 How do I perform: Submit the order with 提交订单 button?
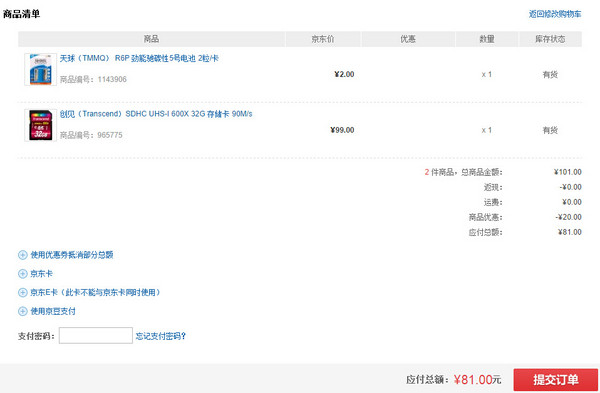pyautogui.click(x=556, y=380)
